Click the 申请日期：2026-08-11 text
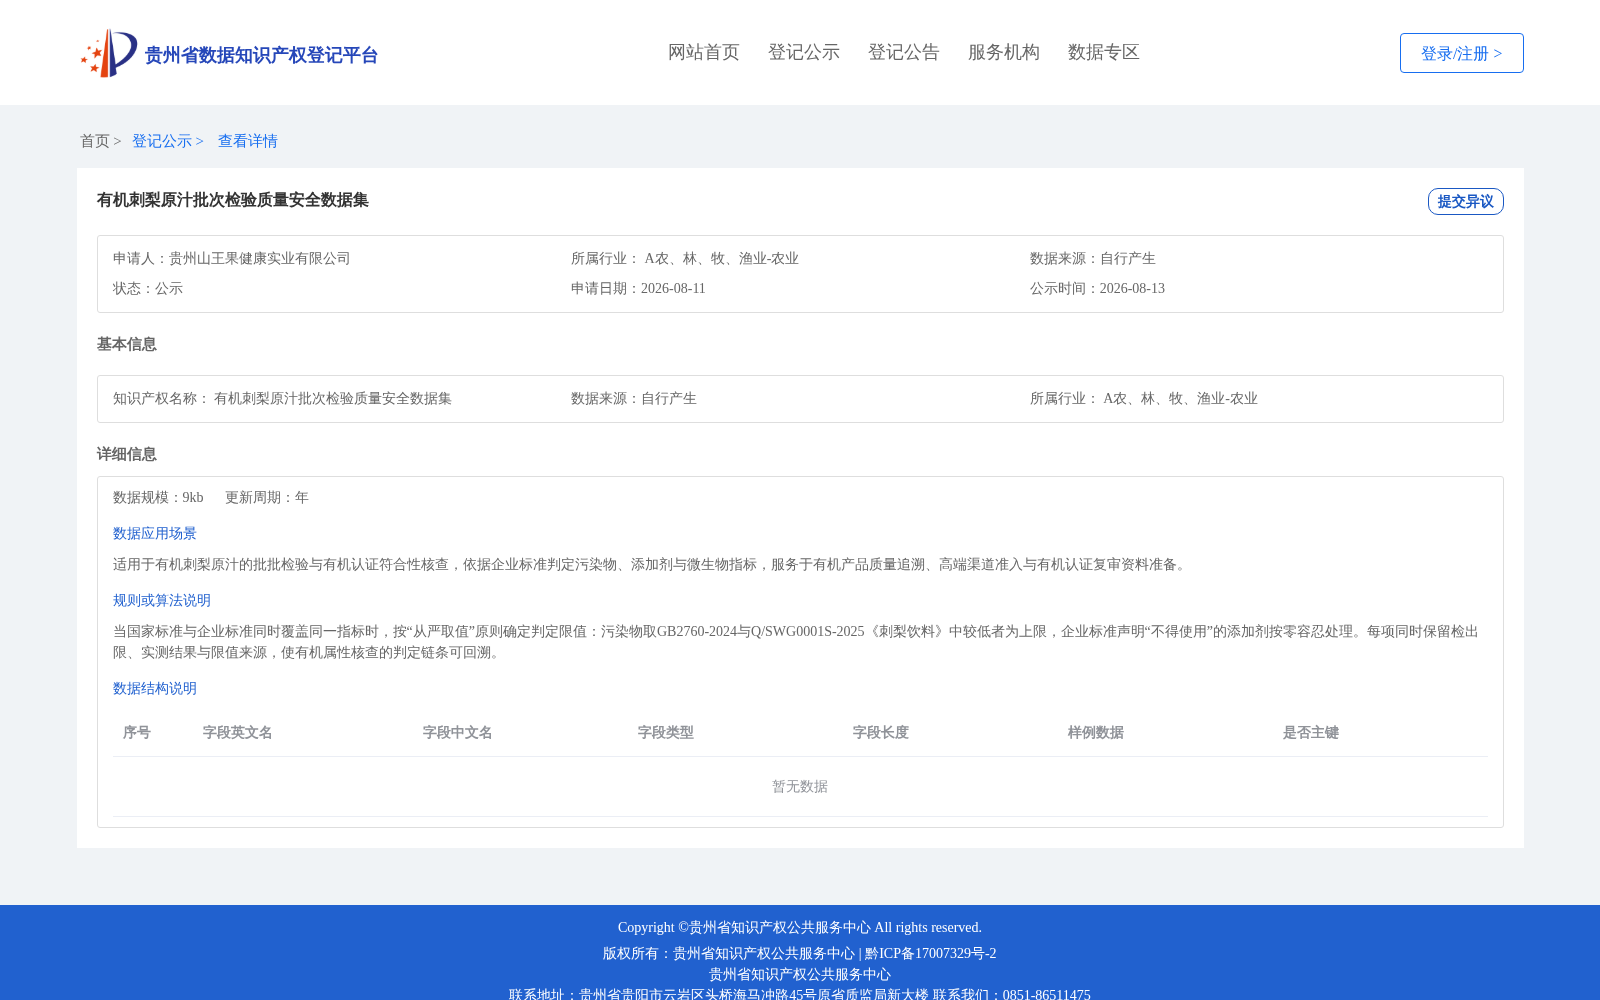The image size is (1600, 1000). tap(638, 288)
